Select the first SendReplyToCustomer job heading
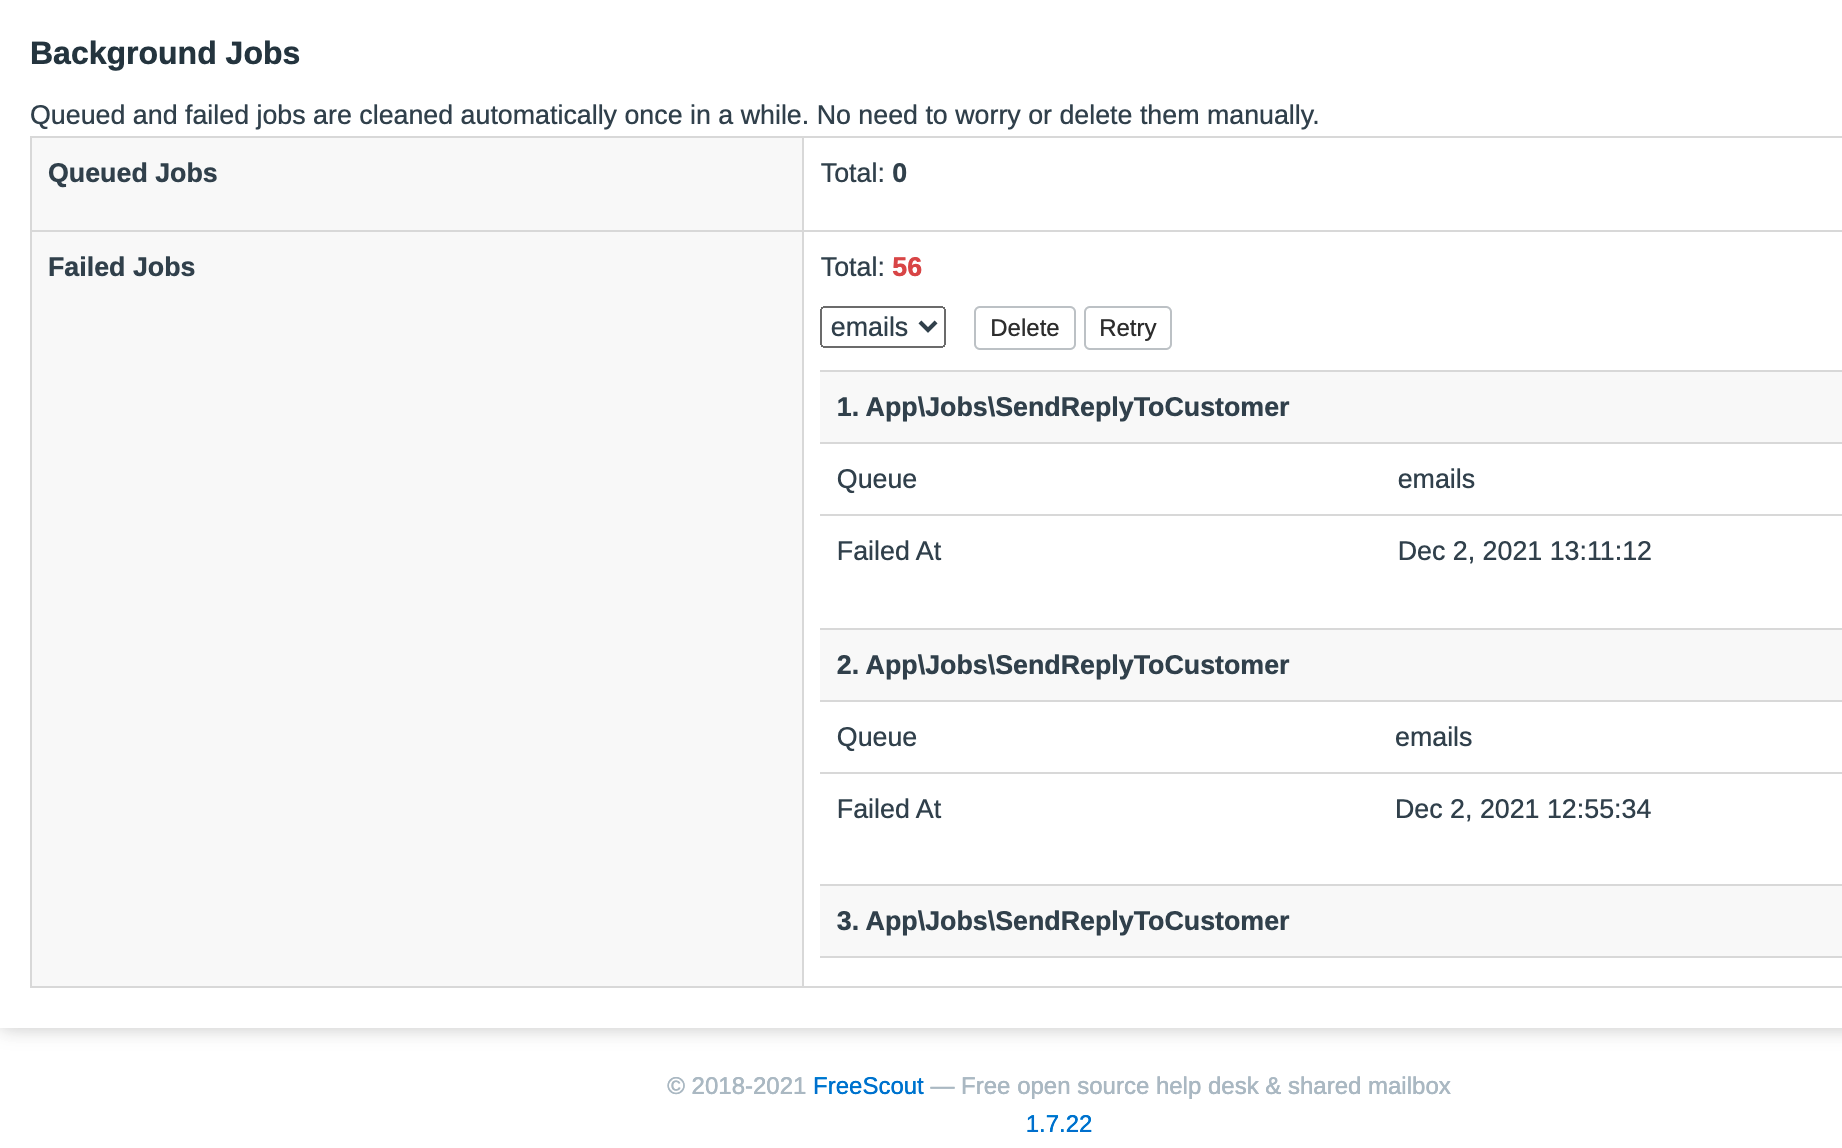The image size is (1842, 1148). click(x=1062, y=407)
